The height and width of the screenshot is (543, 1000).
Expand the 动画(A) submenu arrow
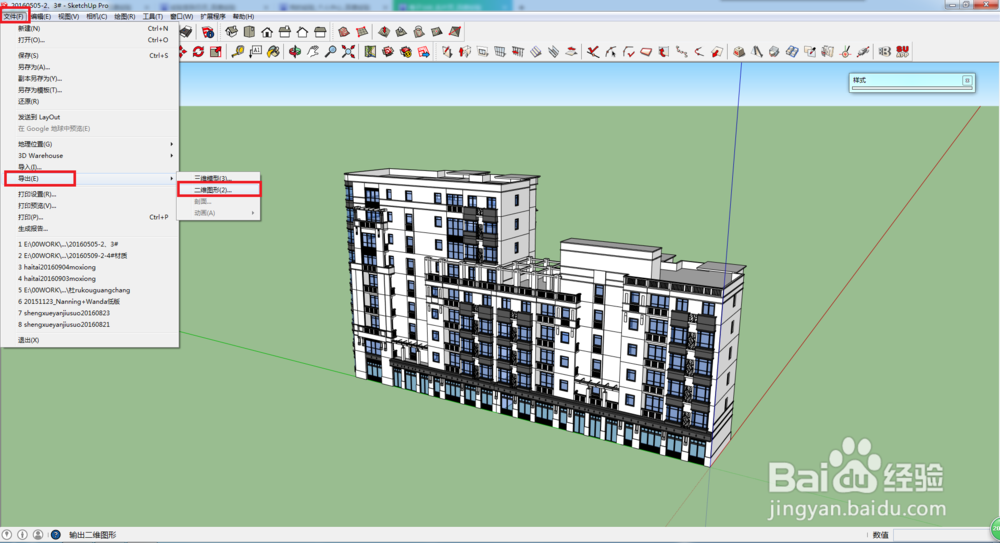point(253,213)
